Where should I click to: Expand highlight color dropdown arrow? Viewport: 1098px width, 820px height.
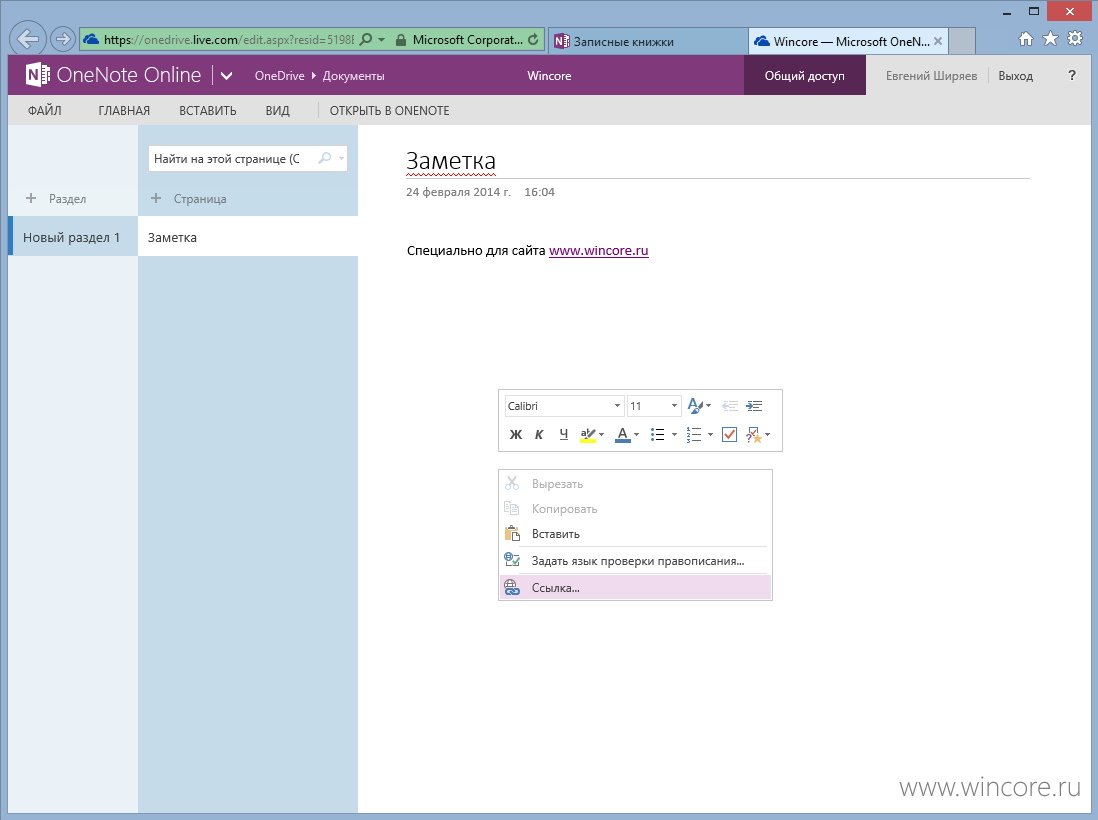[x=602, y=435]
